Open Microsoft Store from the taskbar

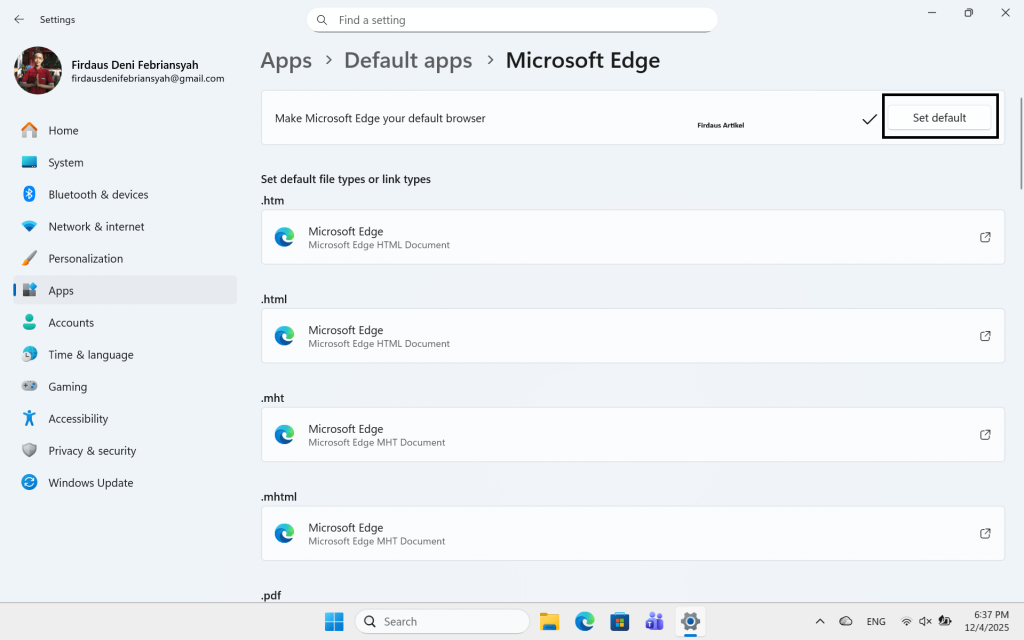pyautogui.click(x=620, y=621)
